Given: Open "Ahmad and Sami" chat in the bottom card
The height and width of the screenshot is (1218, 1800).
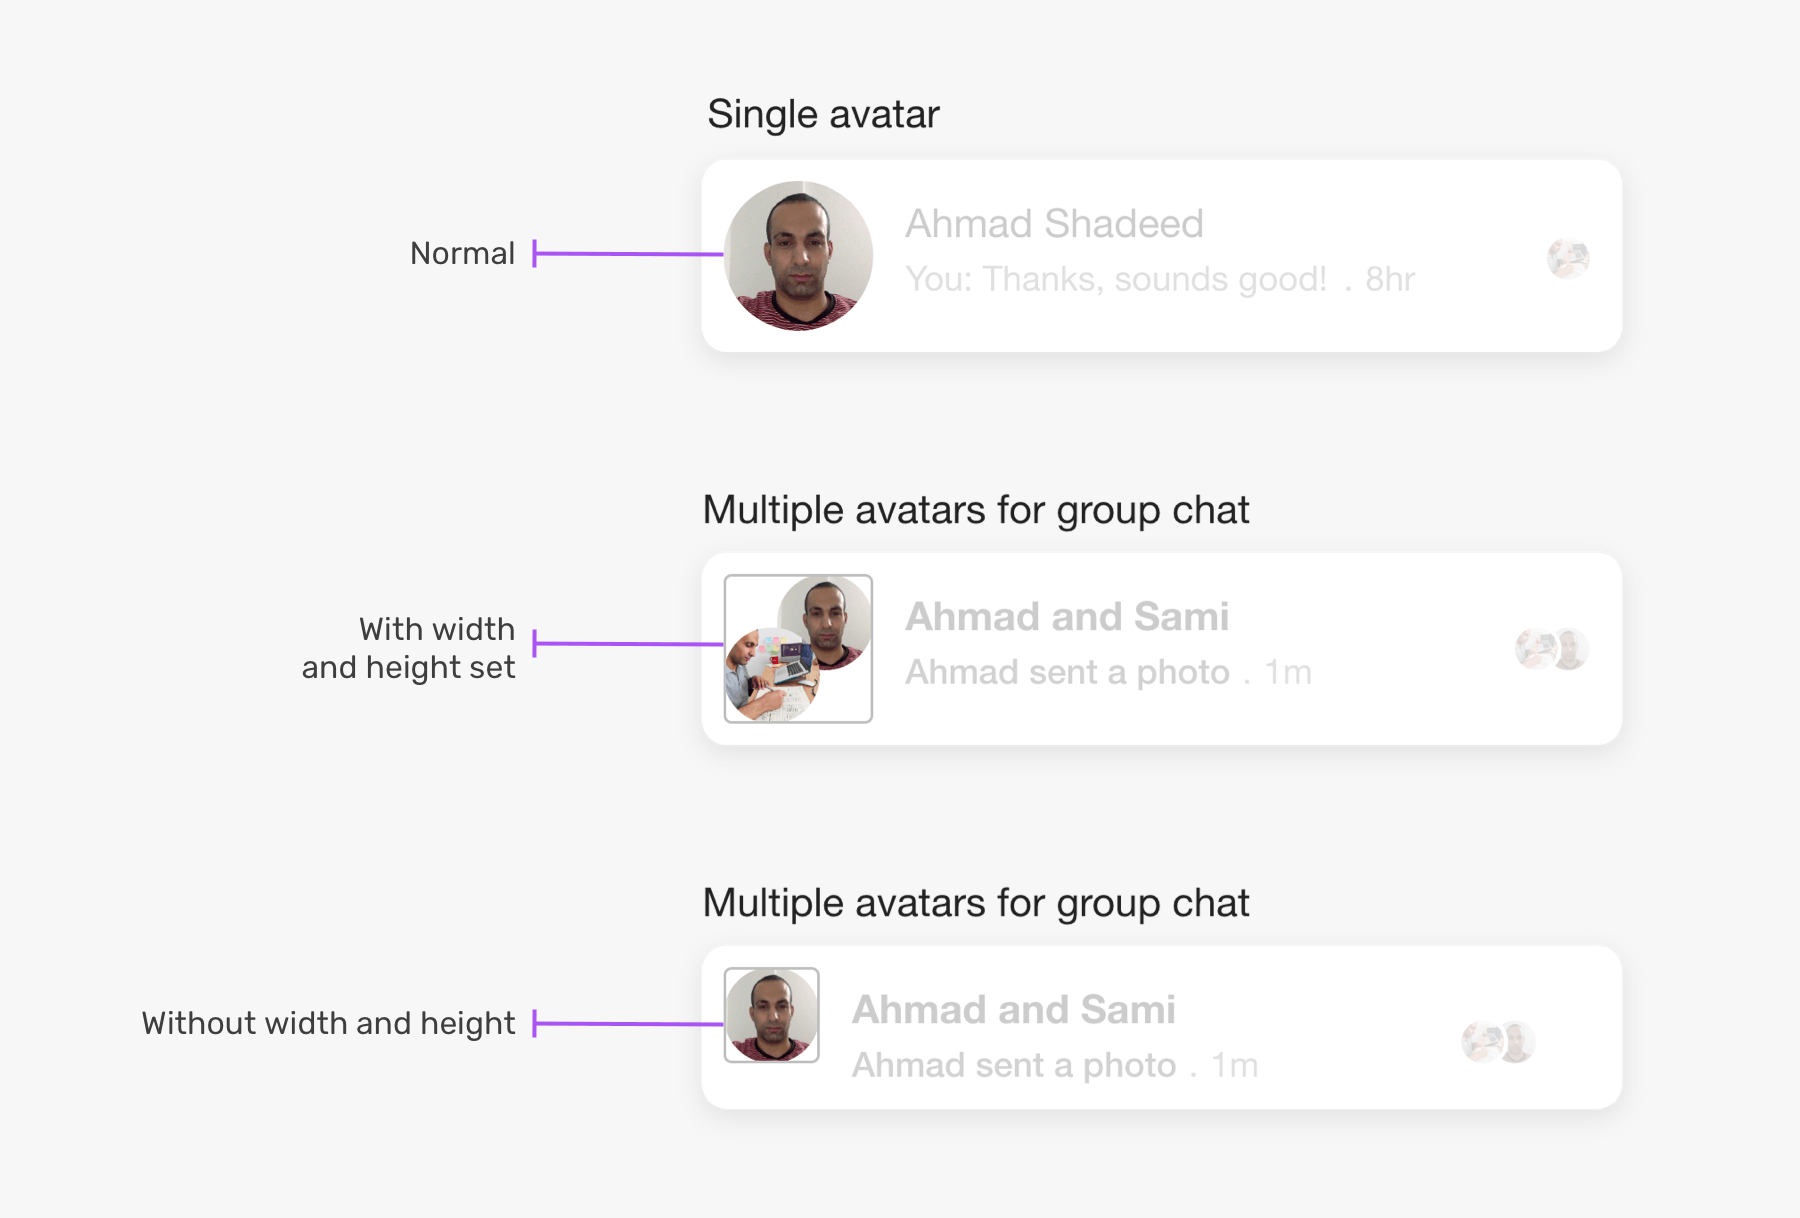Looking at the screenshot, I should [x=1013, y=1010].
